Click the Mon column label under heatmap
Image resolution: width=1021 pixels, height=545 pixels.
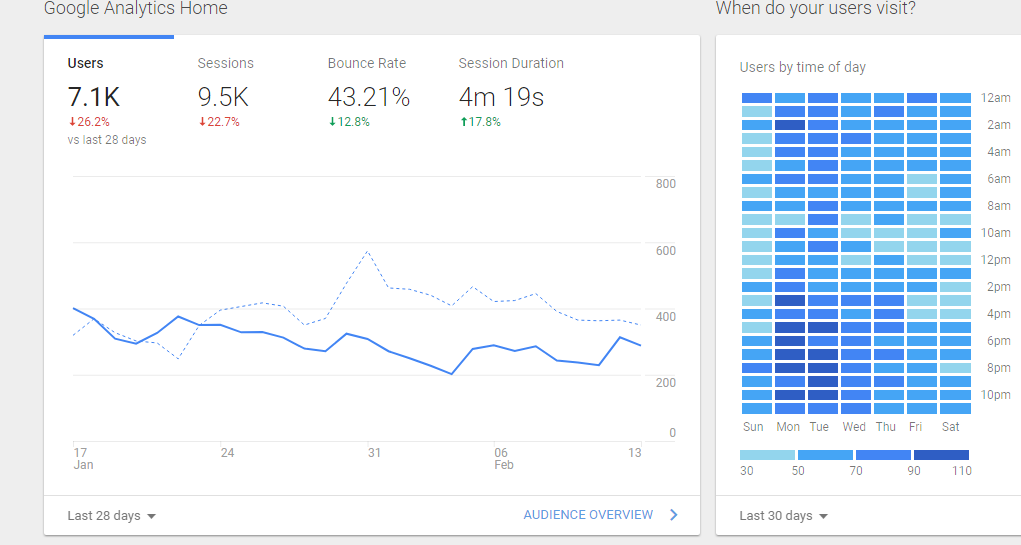click(788, 427)
